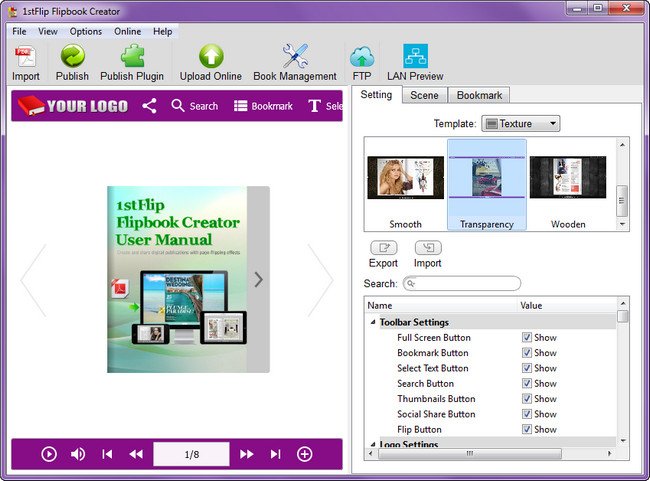Click the Name column header
This screenshot has height=481, width=650.
(x=441, y=306)
